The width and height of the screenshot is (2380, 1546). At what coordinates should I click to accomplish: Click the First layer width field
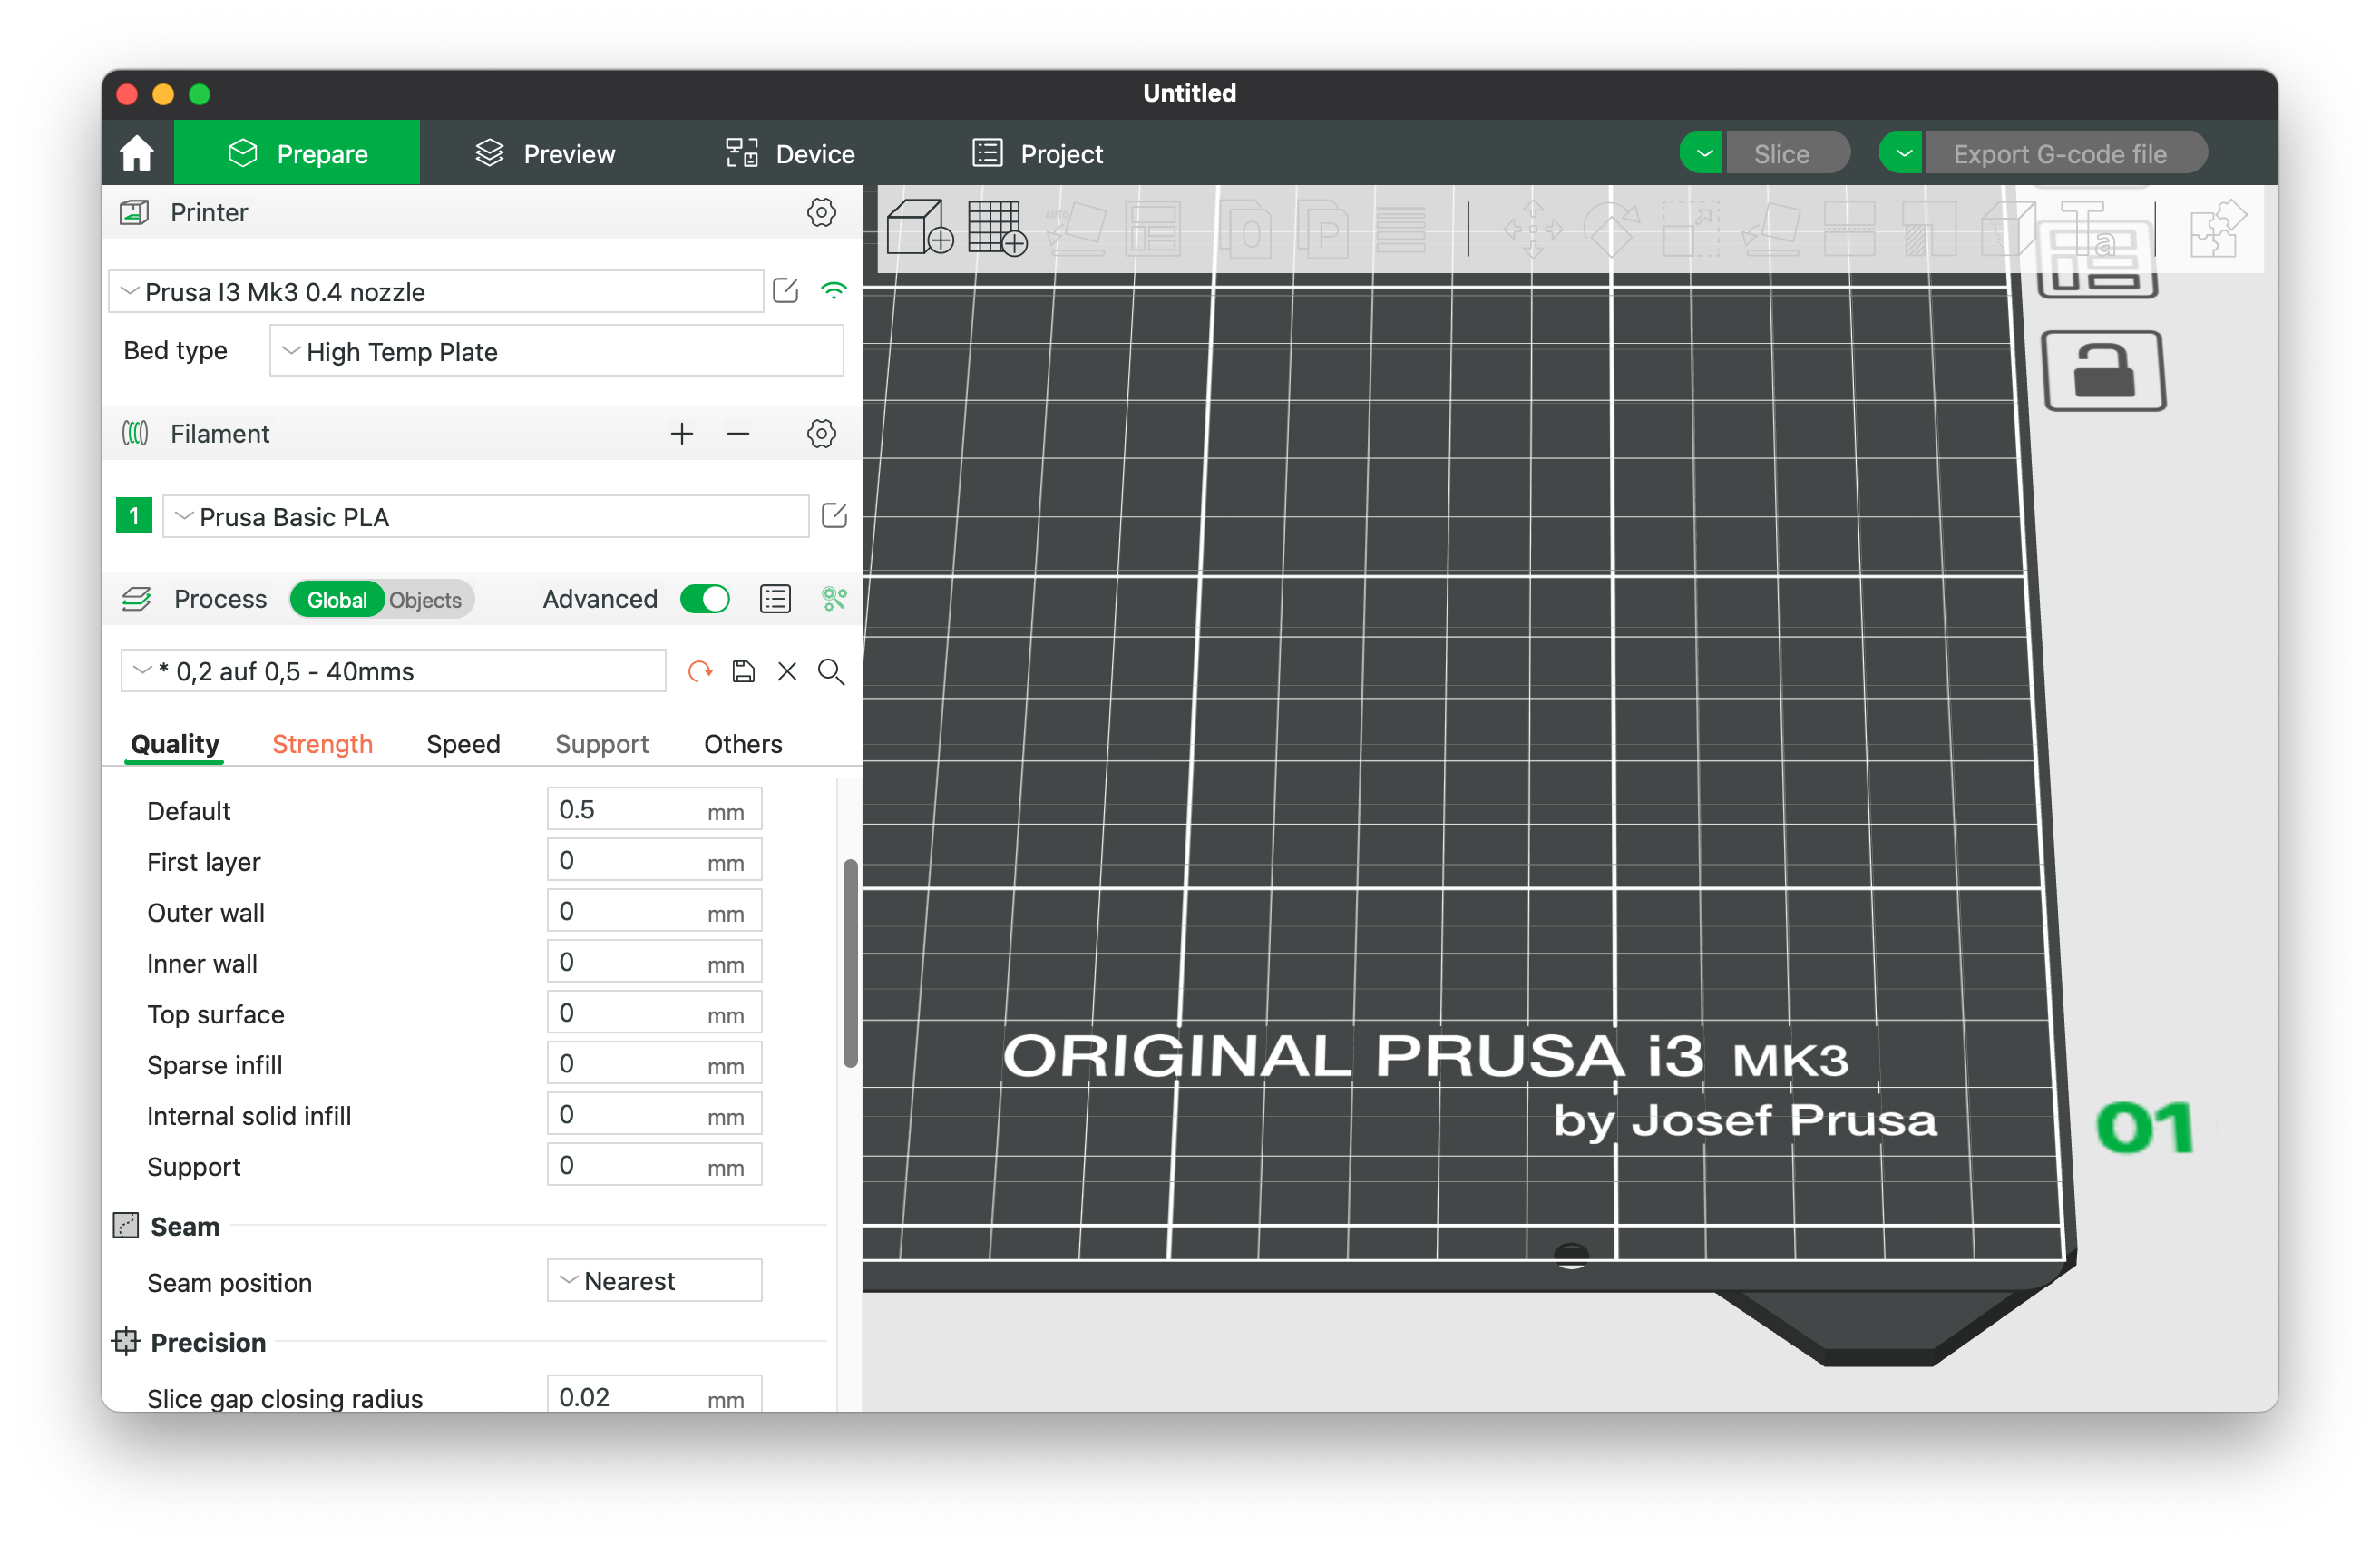pyautogui.click(x=654, y=860)
